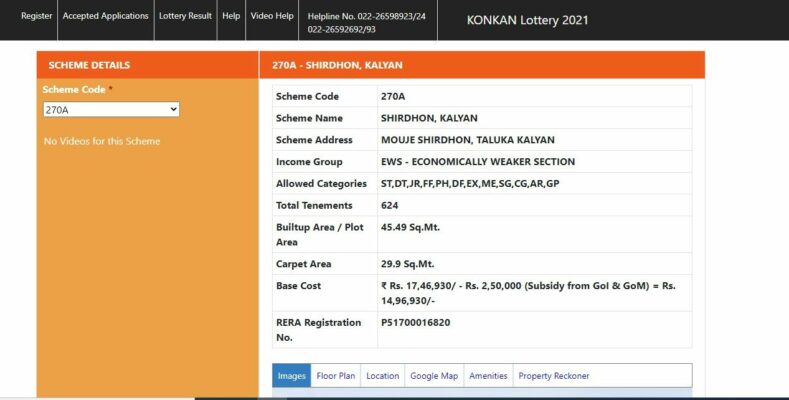Open Video Help from the top bar
Viewport: 789px width, 400px height.
click(271, 17)
